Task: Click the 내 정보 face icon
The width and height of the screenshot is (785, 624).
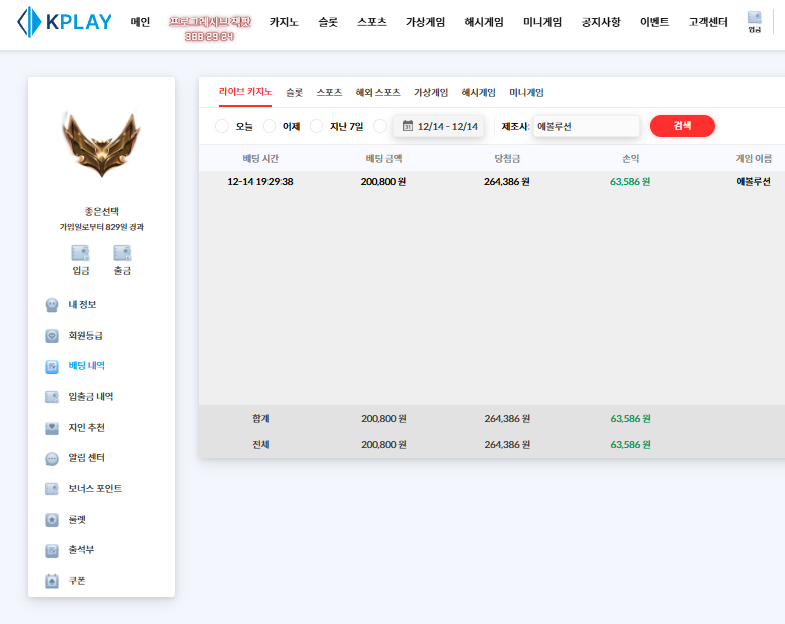Action: coord(52,304)
